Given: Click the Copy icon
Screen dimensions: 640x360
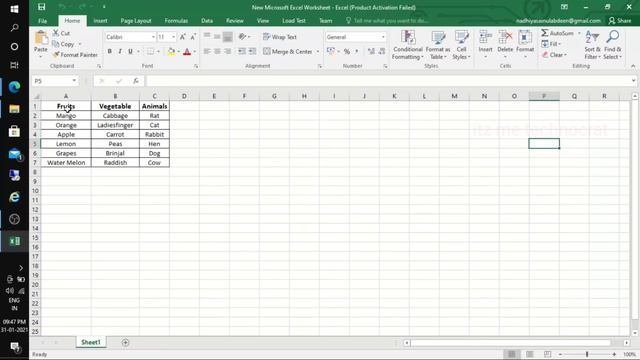Looking at the screenshot, I should 56,44.
